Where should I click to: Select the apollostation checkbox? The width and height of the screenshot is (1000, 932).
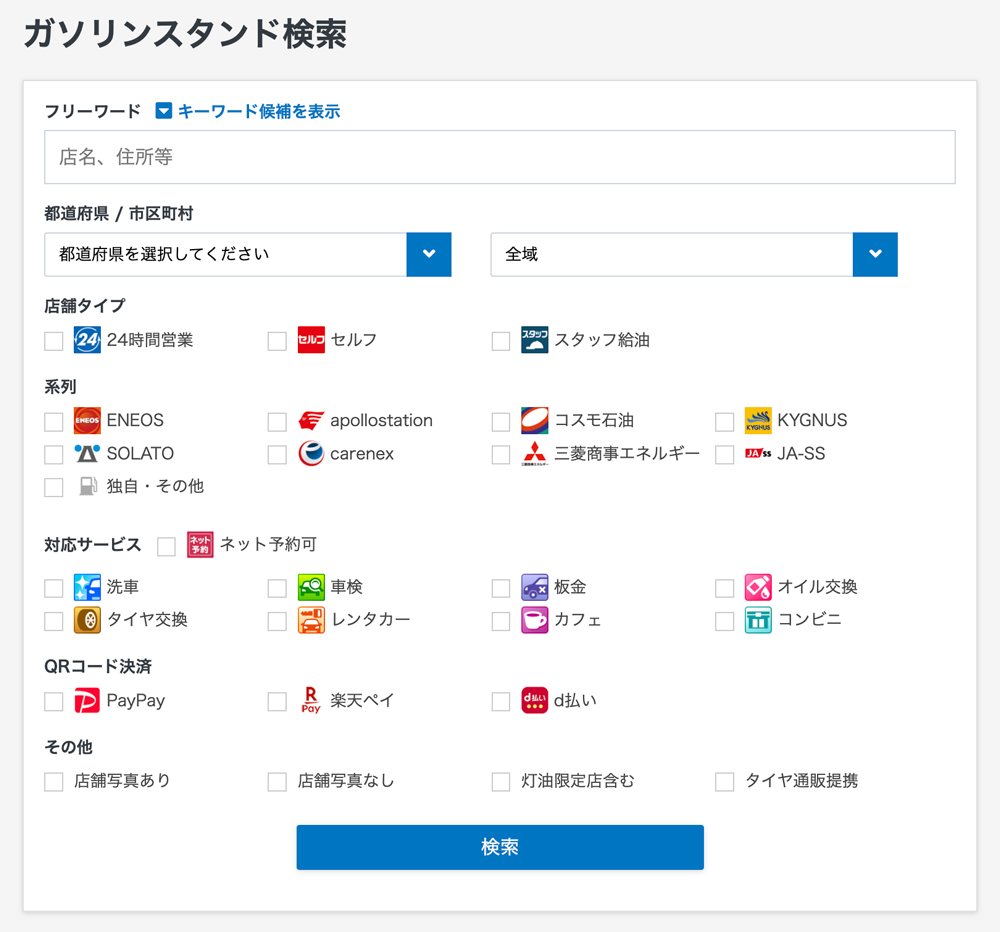(277, 422)
